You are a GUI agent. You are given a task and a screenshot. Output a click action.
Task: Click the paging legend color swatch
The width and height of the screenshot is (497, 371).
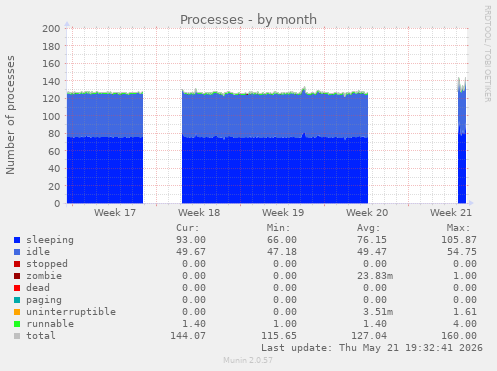[x=17, y=300]
